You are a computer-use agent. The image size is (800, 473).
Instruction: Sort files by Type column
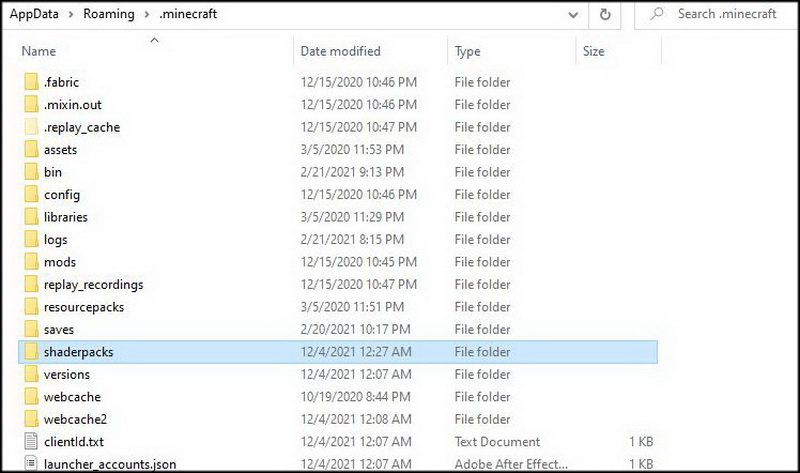[467, 51]
